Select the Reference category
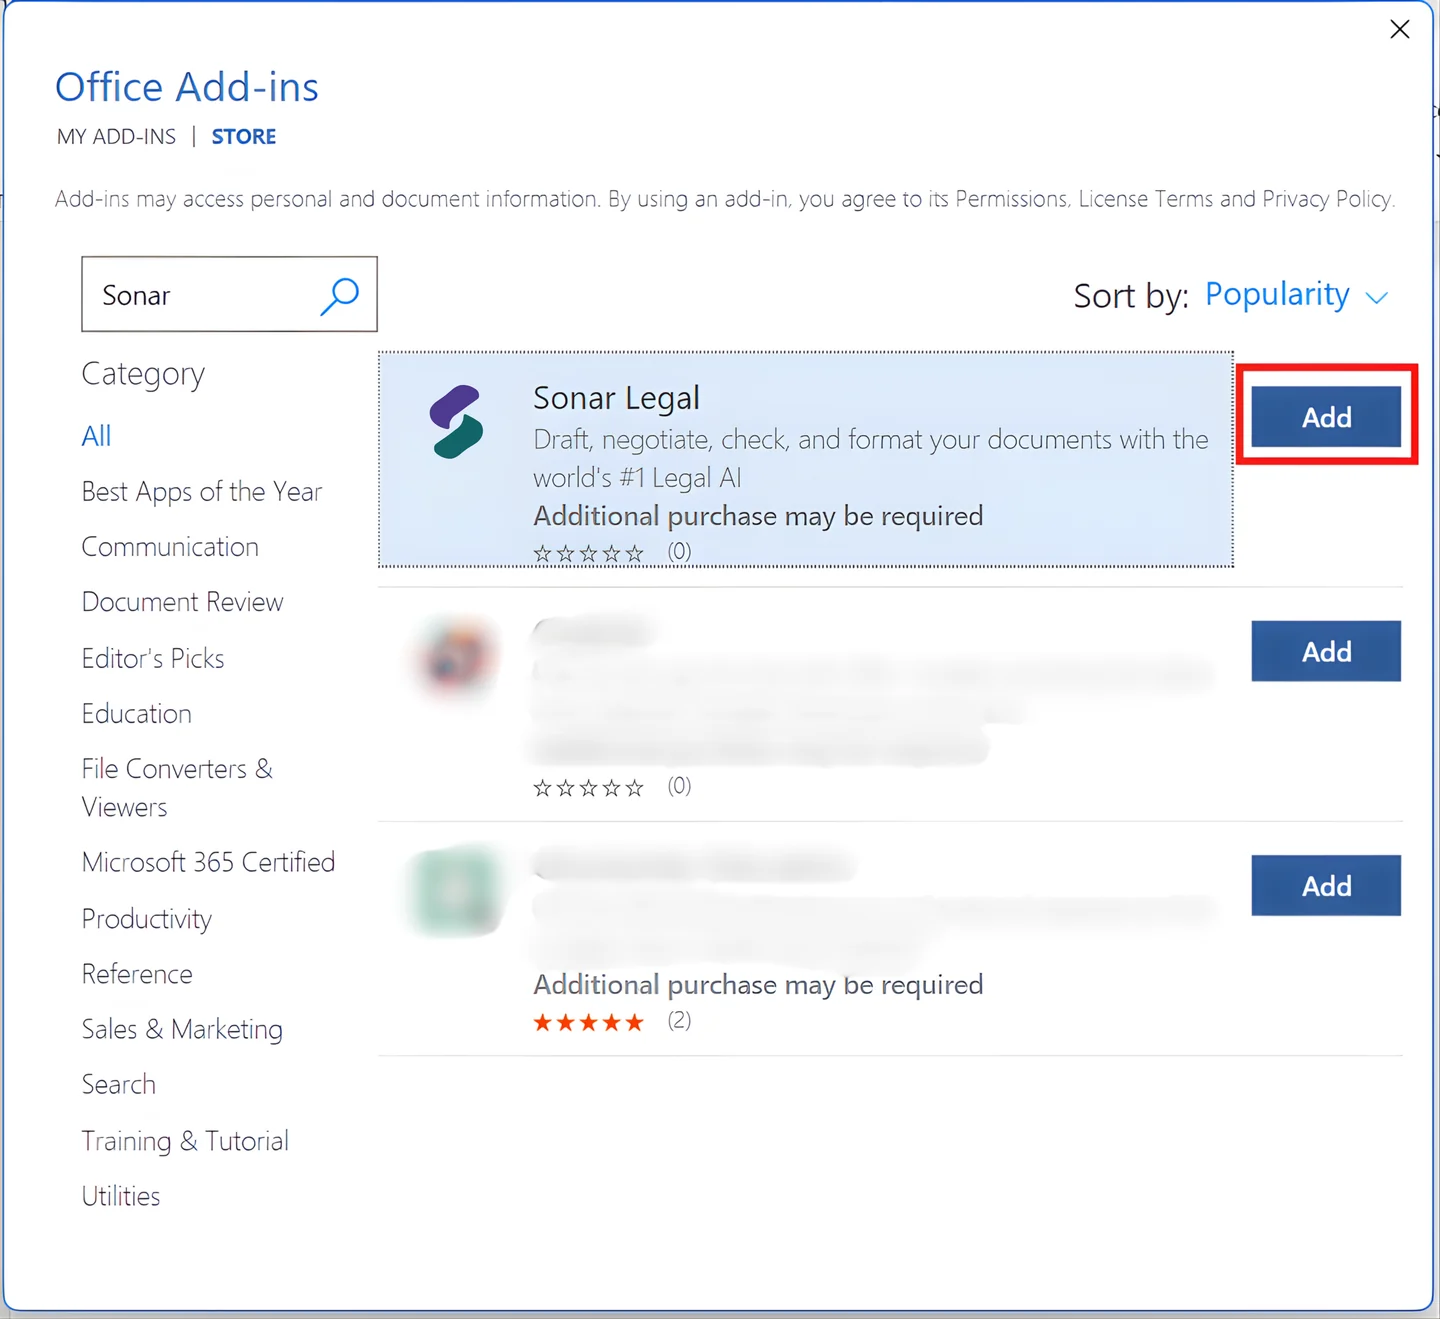 tap(137, 974)
